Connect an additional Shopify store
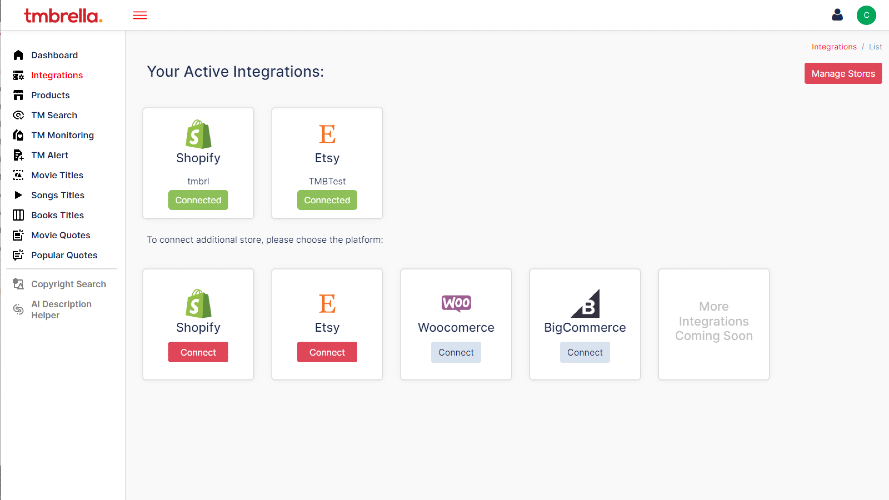The image size is (889, 500). (198, 352)
